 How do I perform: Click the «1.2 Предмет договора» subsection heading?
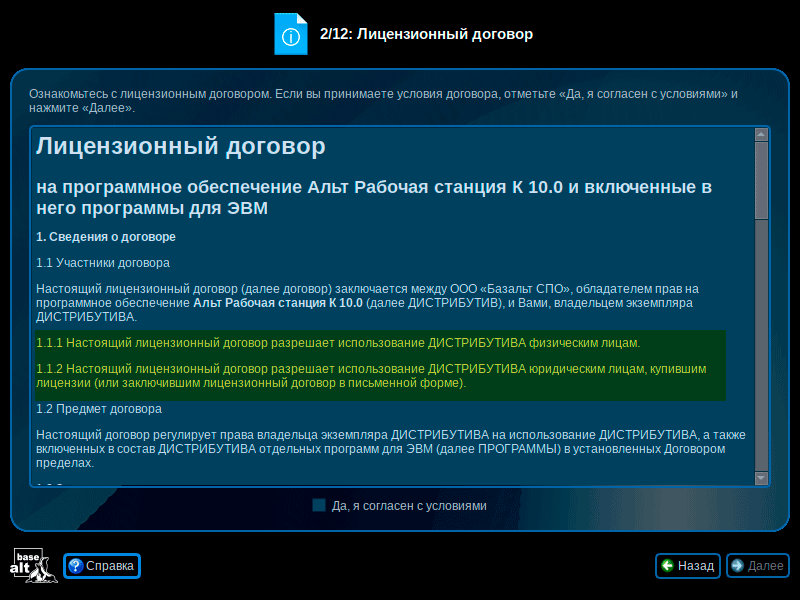[99, 409]
